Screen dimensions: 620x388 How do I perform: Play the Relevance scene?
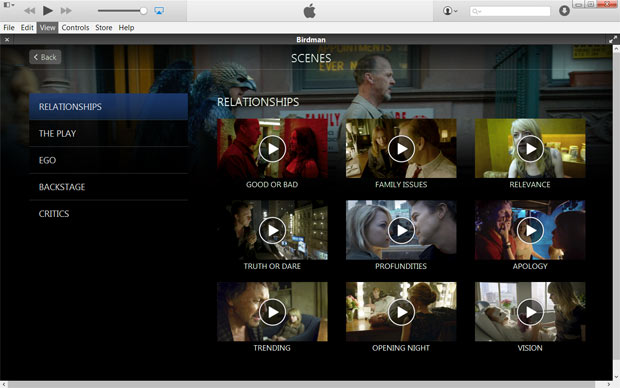530,149
